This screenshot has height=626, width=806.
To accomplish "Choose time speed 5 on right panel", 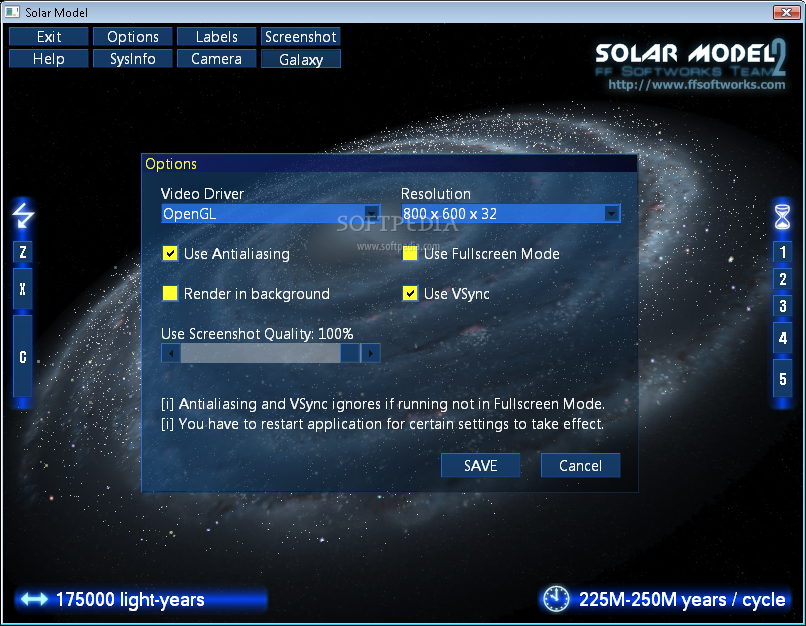I will 782,379.
